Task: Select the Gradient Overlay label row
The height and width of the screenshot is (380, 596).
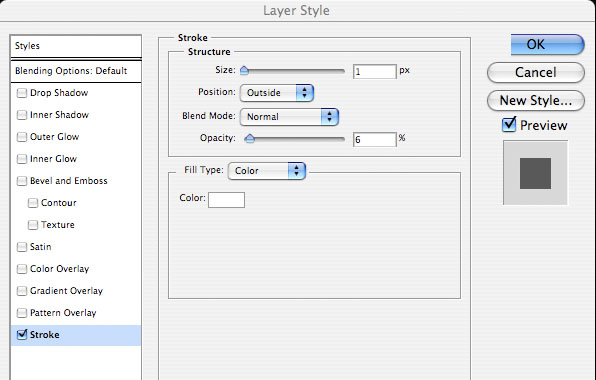Action: (x=66, y=291)
